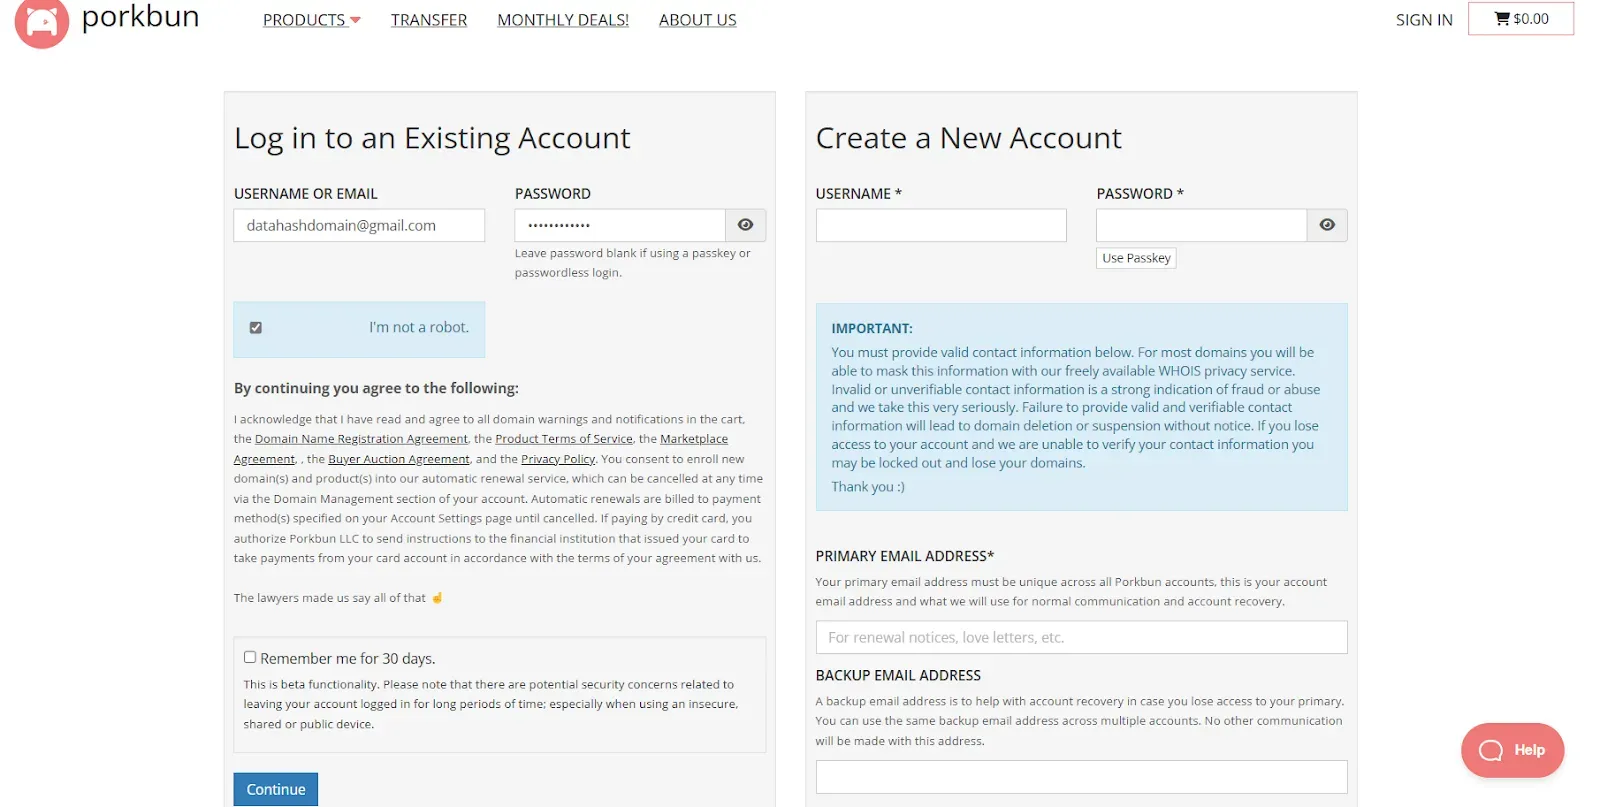Open the Transfer menu item

[x=429, y=20]
